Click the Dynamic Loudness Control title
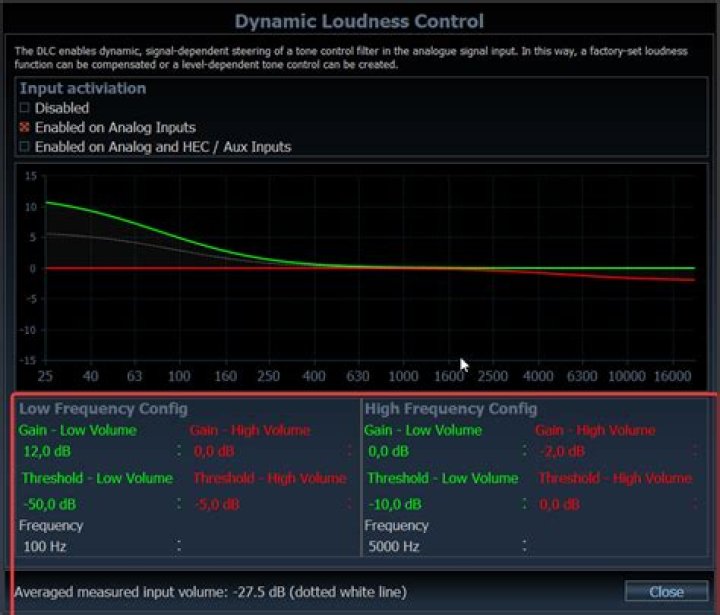The image size is (720, 615). tap(359, 21)
